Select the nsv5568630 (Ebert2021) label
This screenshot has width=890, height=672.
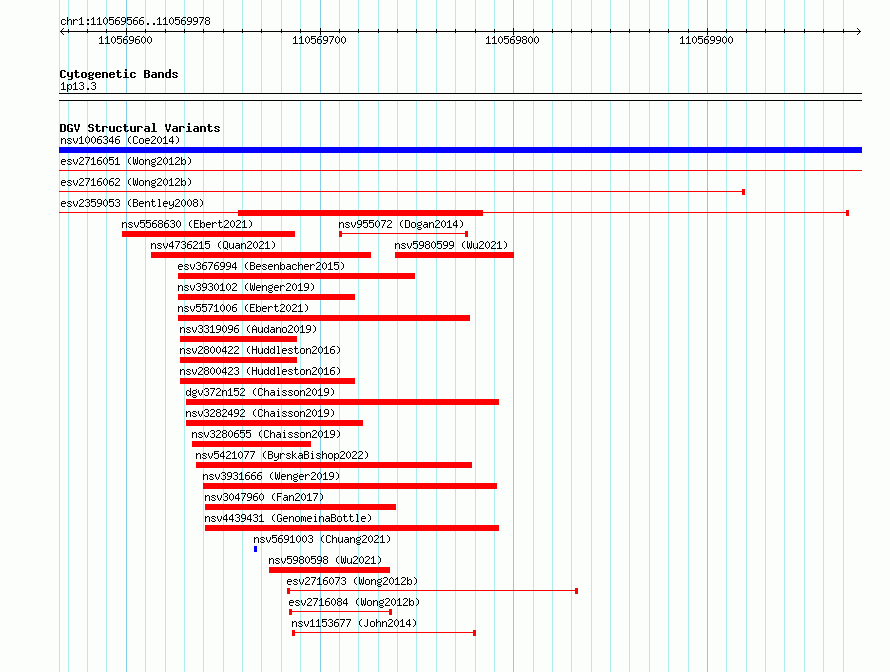[187, 224]
